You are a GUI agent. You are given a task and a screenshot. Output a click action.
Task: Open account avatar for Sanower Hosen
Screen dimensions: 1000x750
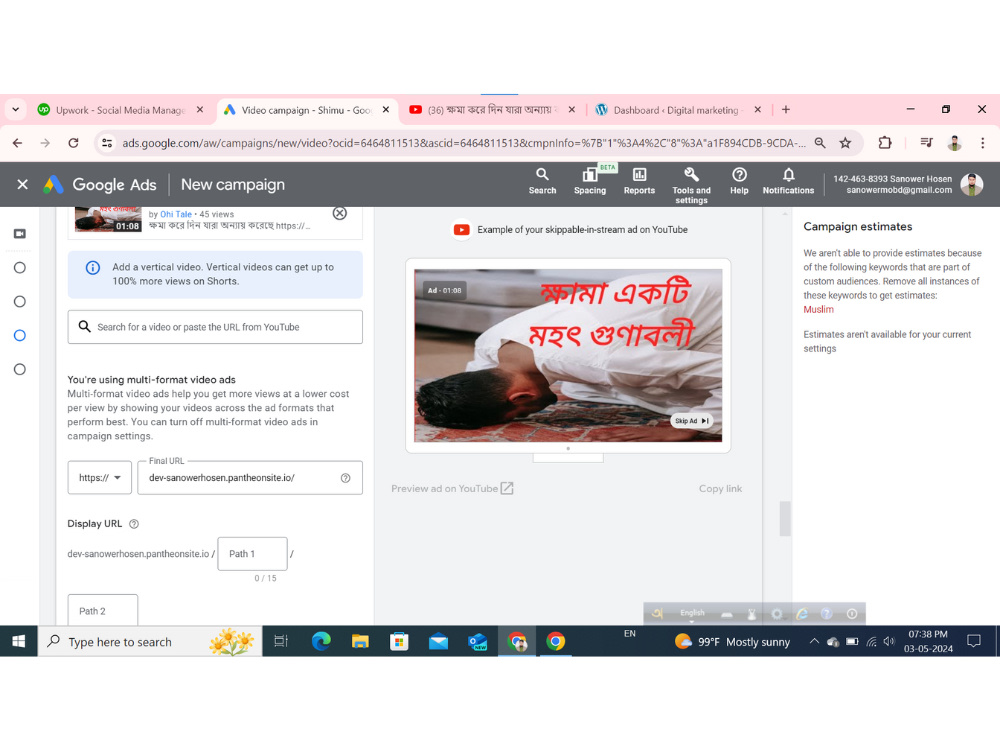click(x=971, y=184)
